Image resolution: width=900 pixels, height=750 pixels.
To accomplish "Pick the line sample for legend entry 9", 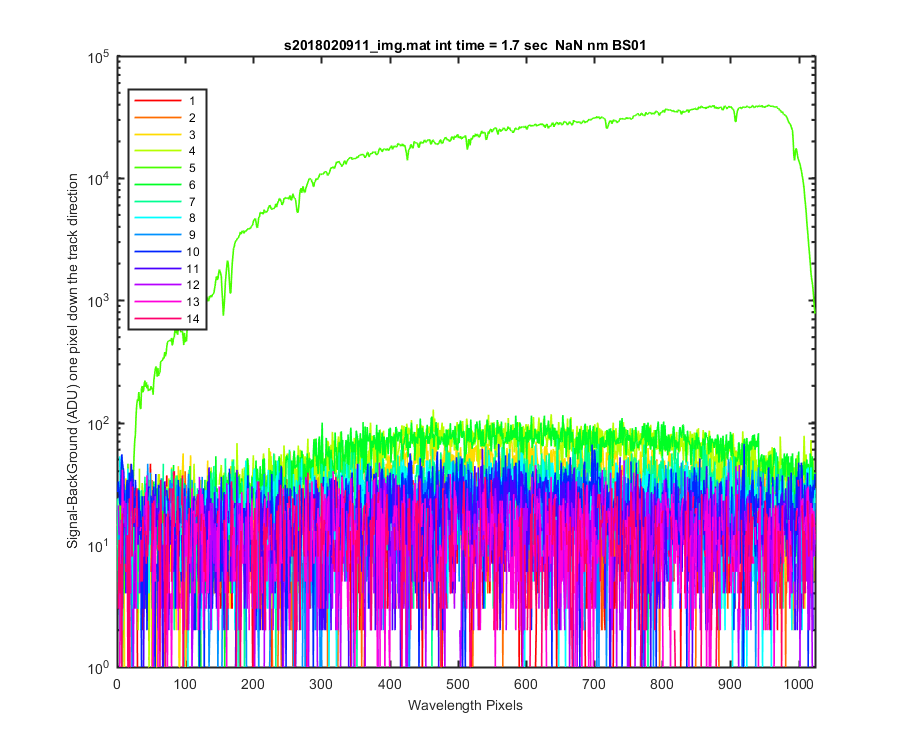I will tap(158, 235).
